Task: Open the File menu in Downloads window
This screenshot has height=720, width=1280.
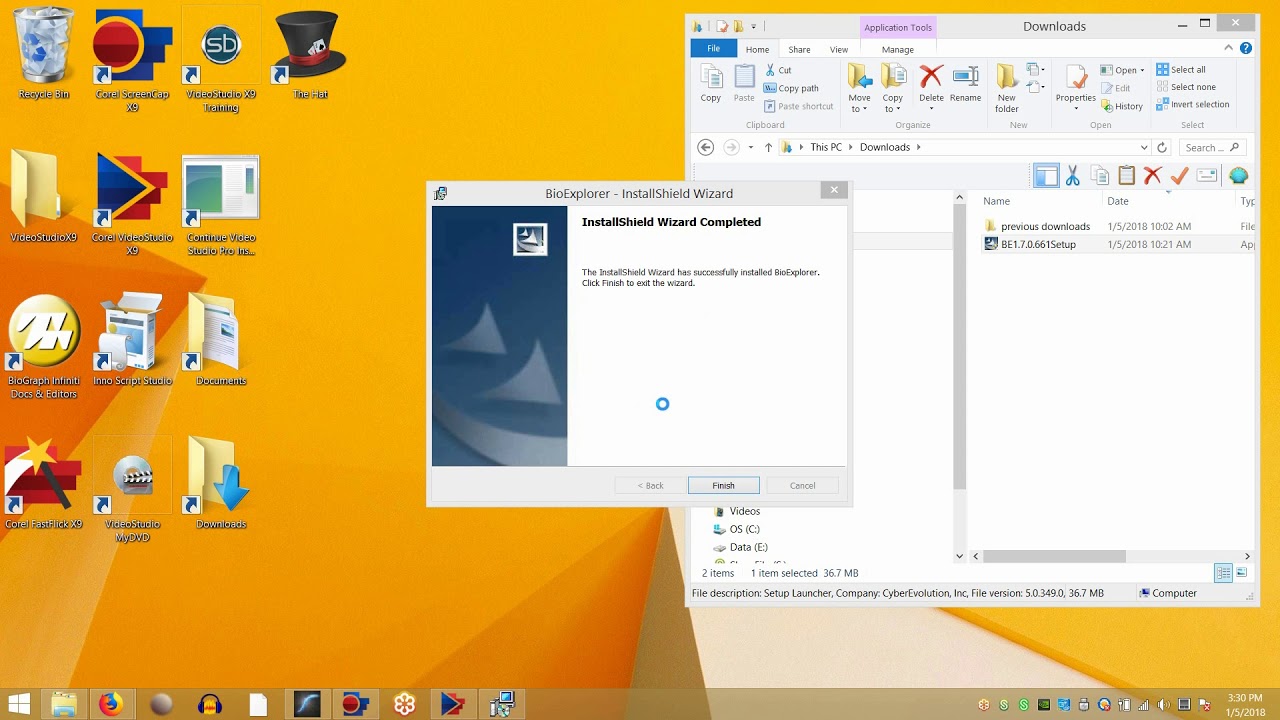Action: tap(713, 49)
